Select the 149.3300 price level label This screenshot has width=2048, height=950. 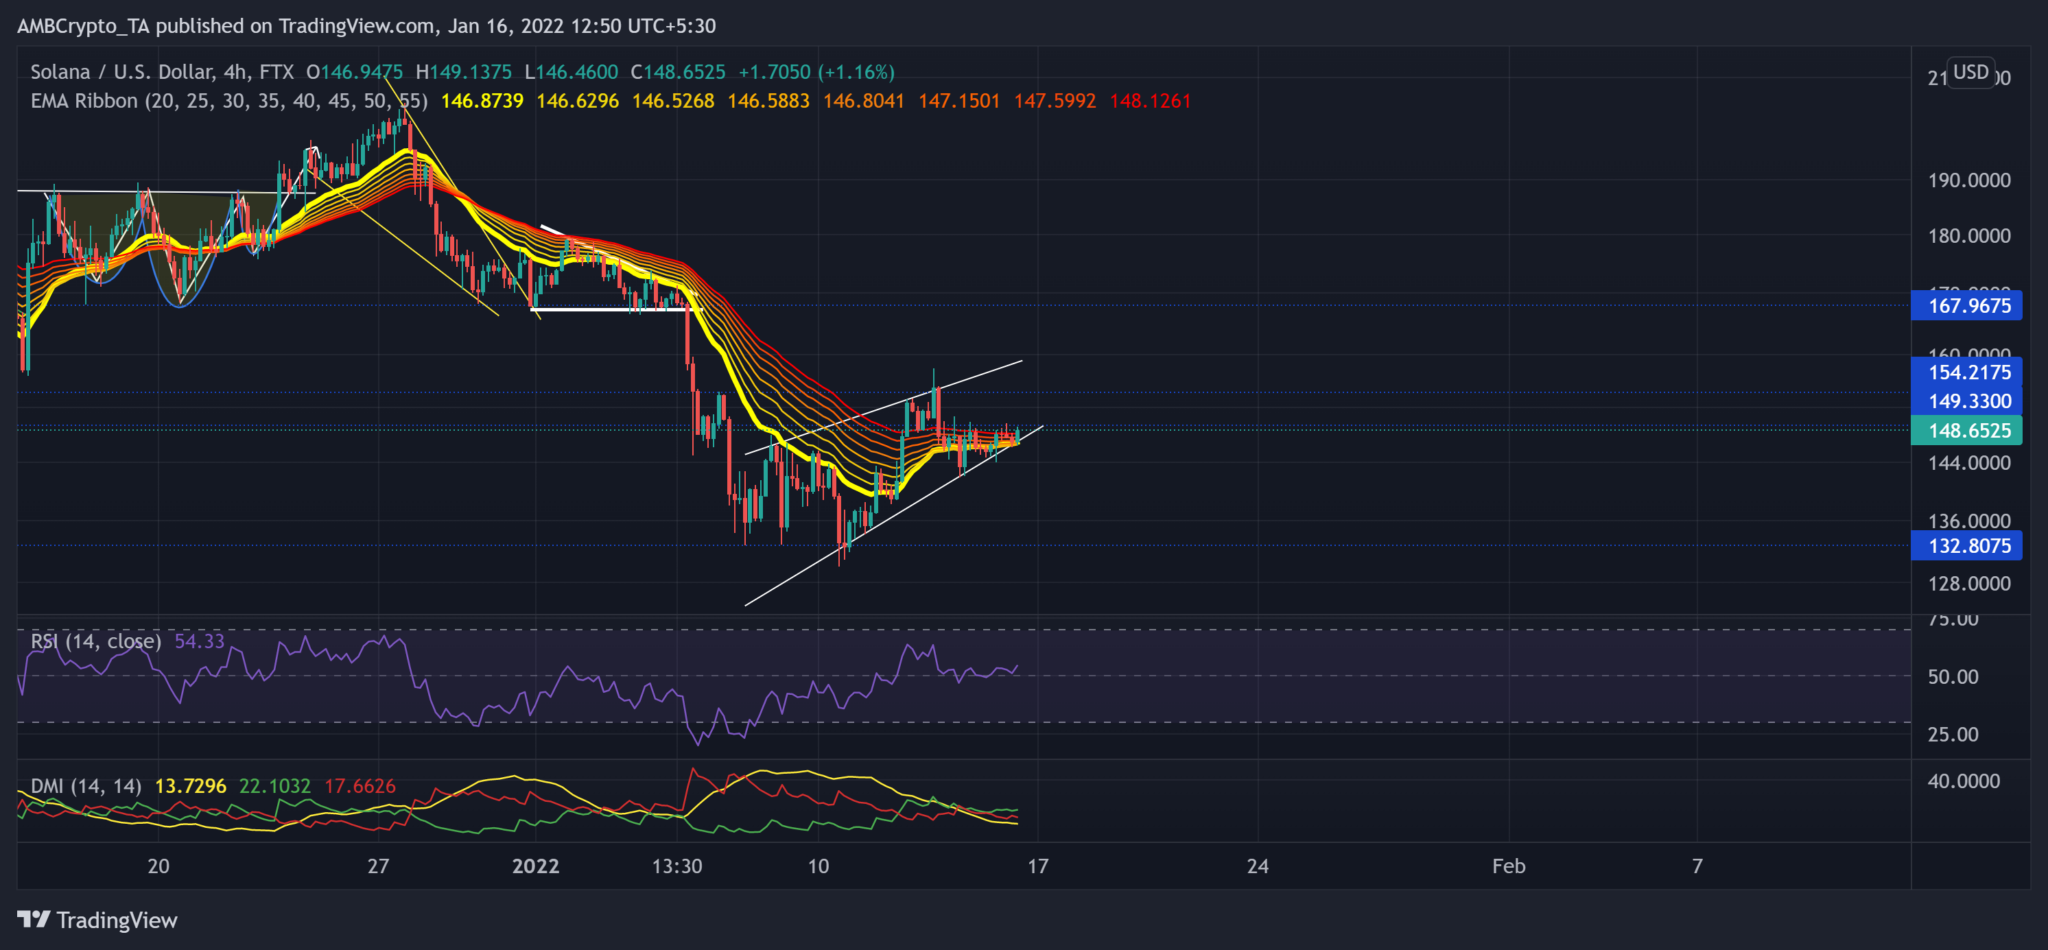click(x=1967, y=401)
